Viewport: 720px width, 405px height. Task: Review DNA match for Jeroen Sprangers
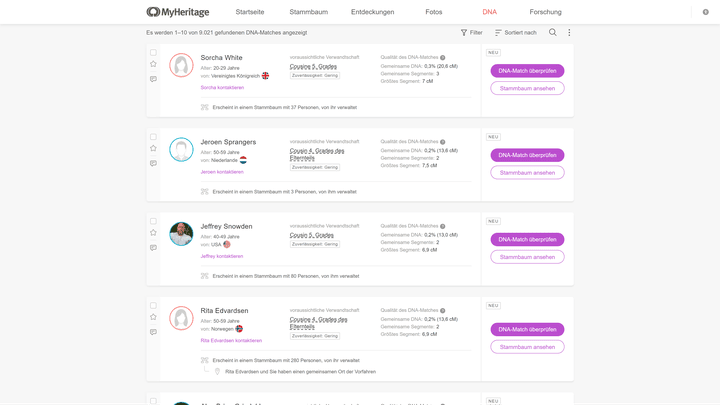click(x=527, y=155)
